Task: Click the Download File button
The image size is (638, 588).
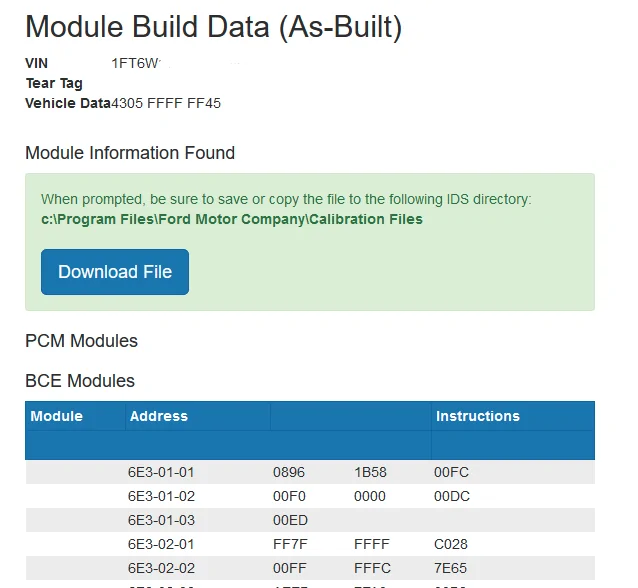Action: coord(115,272)
